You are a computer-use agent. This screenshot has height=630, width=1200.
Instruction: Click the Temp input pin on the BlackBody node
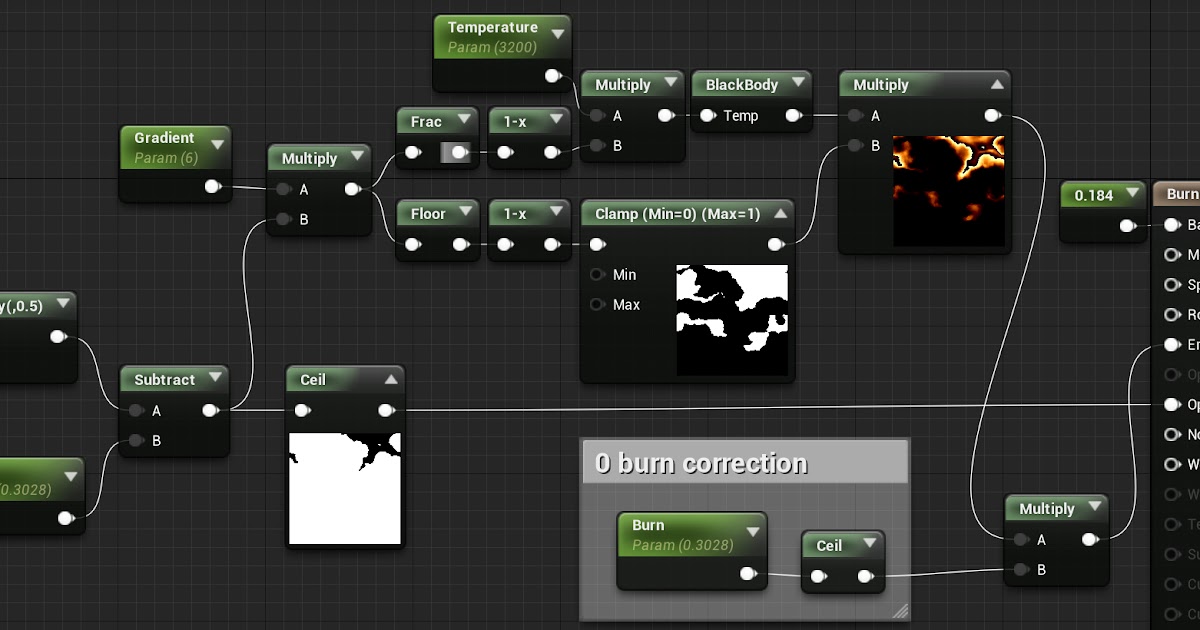[x=706, y=116]
